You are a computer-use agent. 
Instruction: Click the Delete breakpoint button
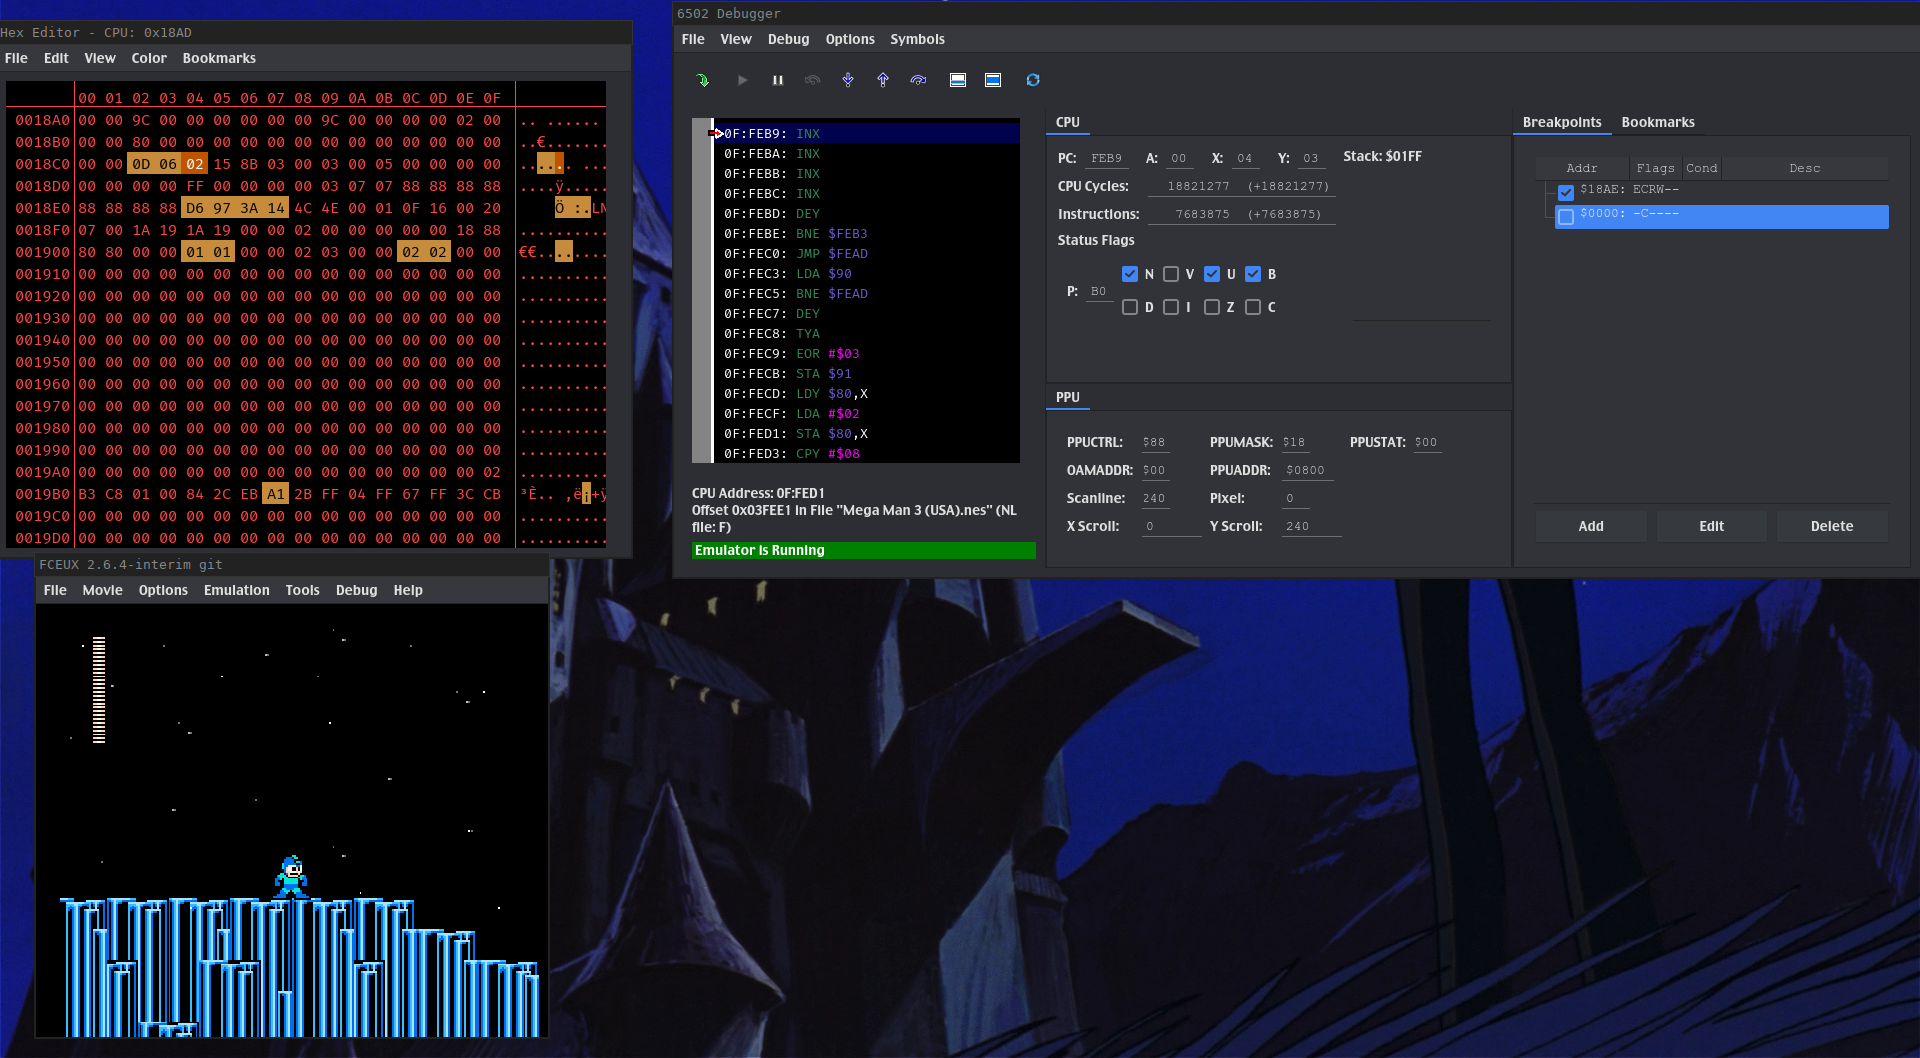(1831, 525)
